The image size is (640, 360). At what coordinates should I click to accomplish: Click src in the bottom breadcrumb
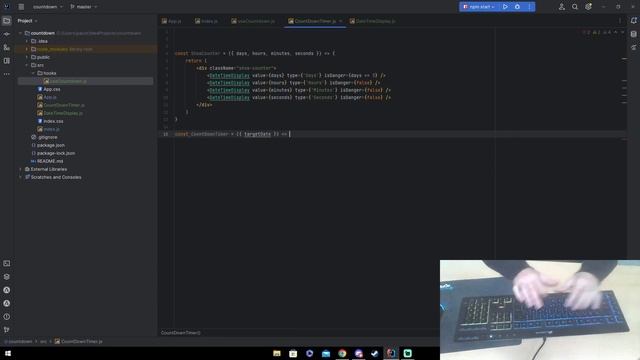pos(43,342)
